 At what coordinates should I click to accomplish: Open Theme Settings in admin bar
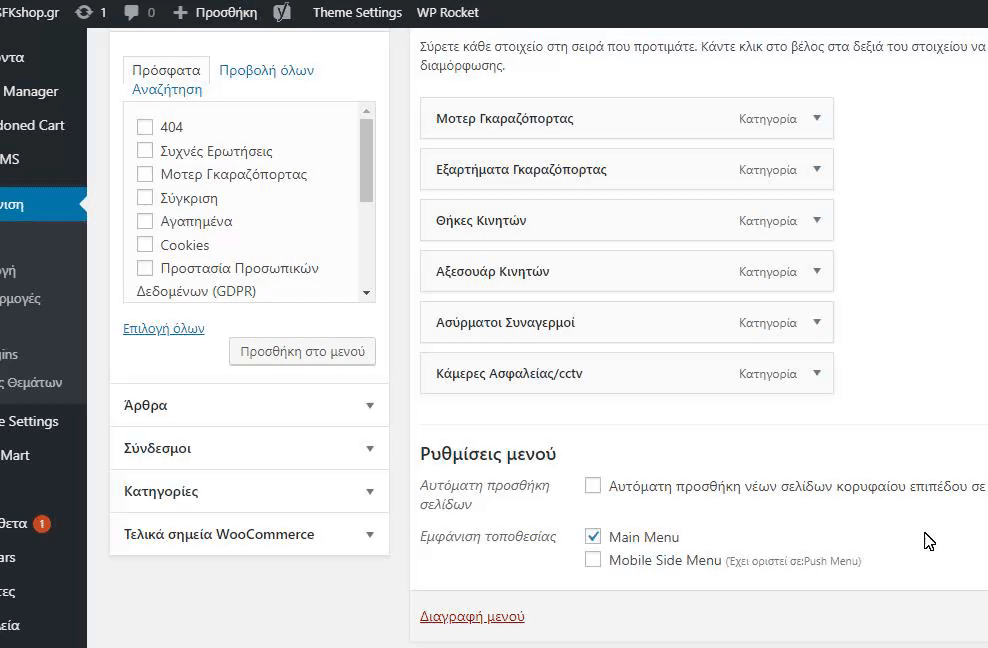tap(357, 13)
